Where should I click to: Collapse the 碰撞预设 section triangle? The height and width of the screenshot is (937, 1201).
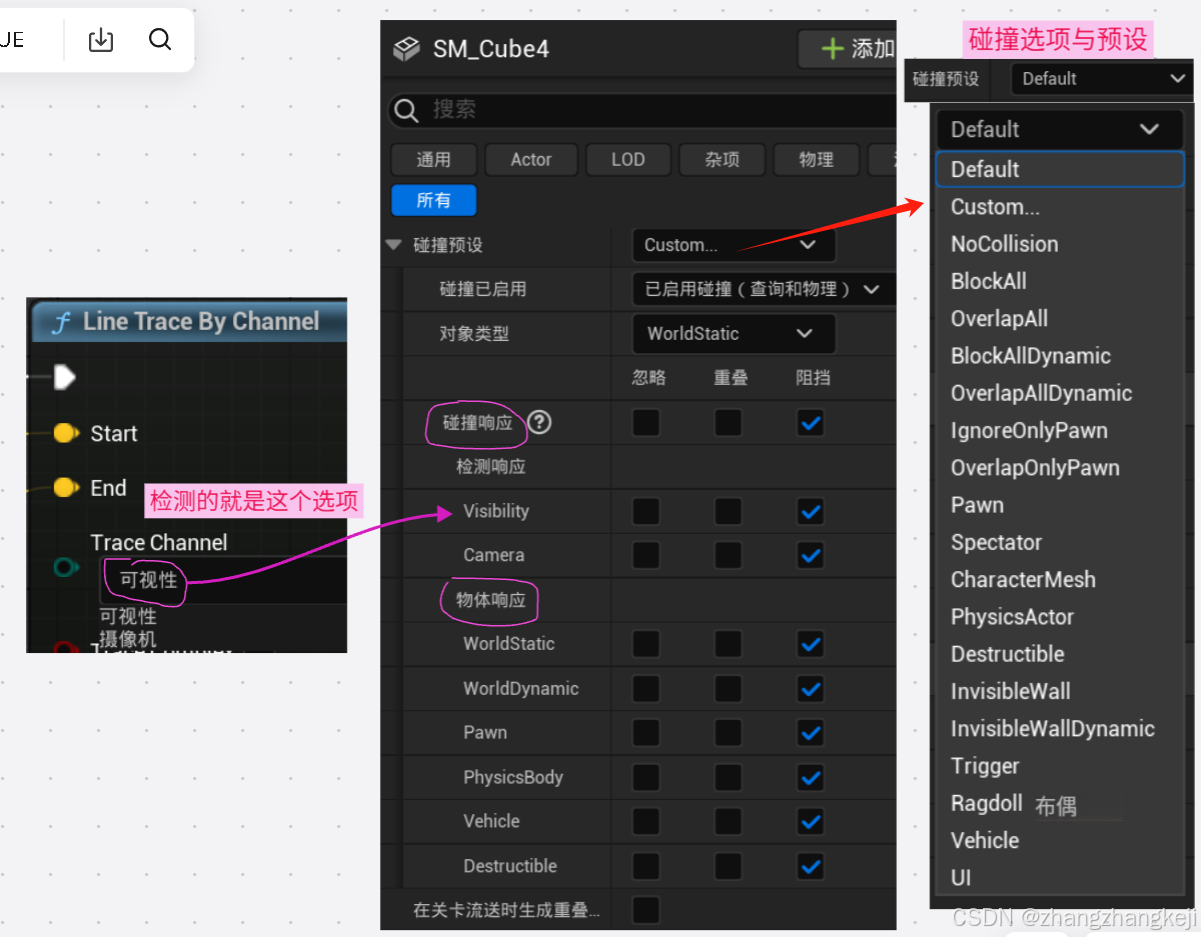[393, 244]
